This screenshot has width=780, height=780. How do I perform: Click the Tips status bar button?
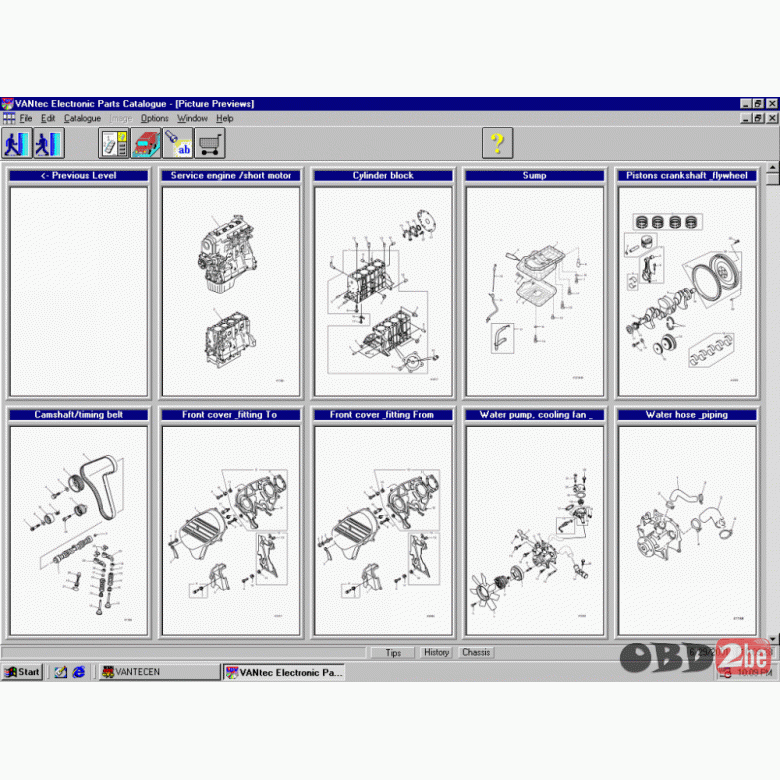(393, 653)
